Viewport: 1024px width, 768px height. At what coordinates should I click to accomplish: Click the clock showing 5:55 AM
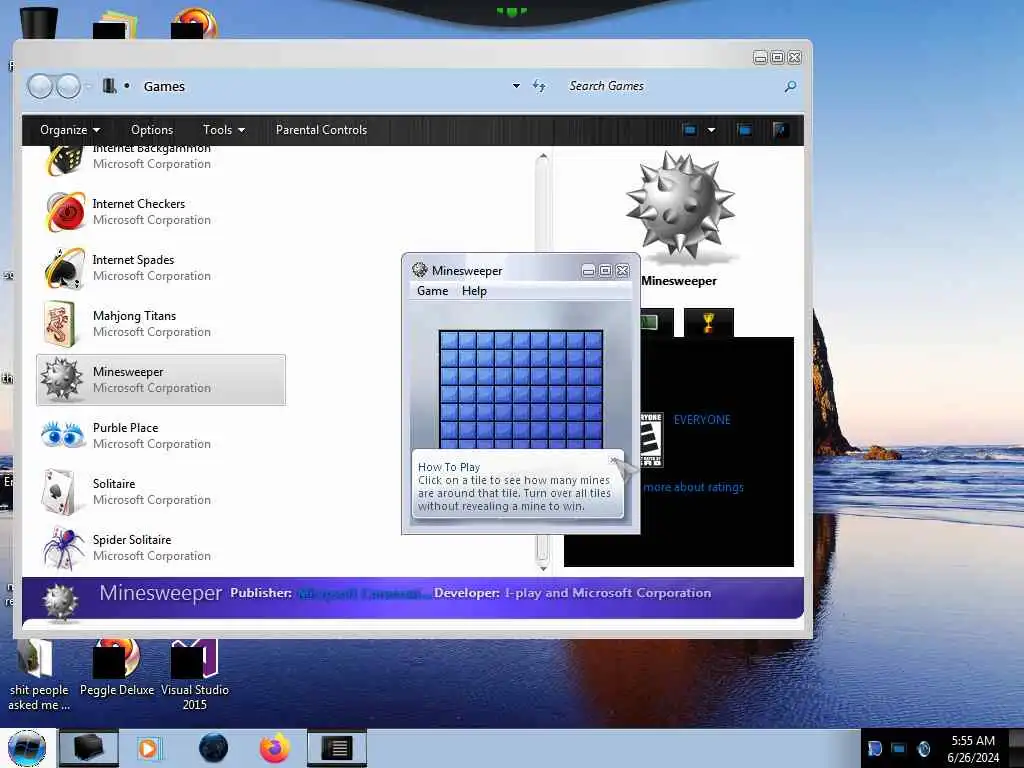973,741
